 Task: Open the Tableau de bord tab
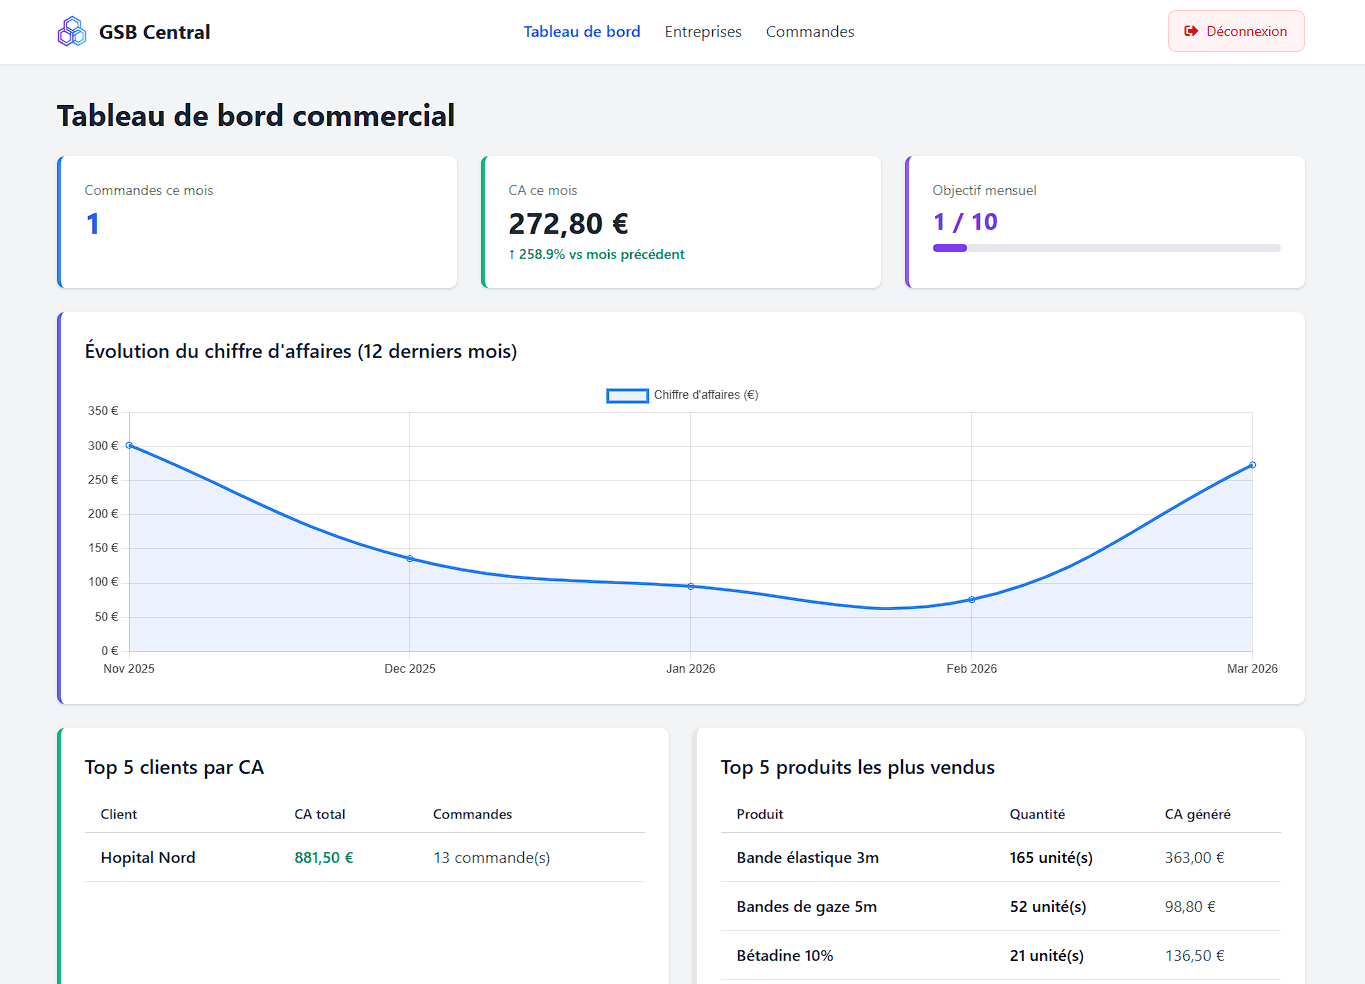581,32
